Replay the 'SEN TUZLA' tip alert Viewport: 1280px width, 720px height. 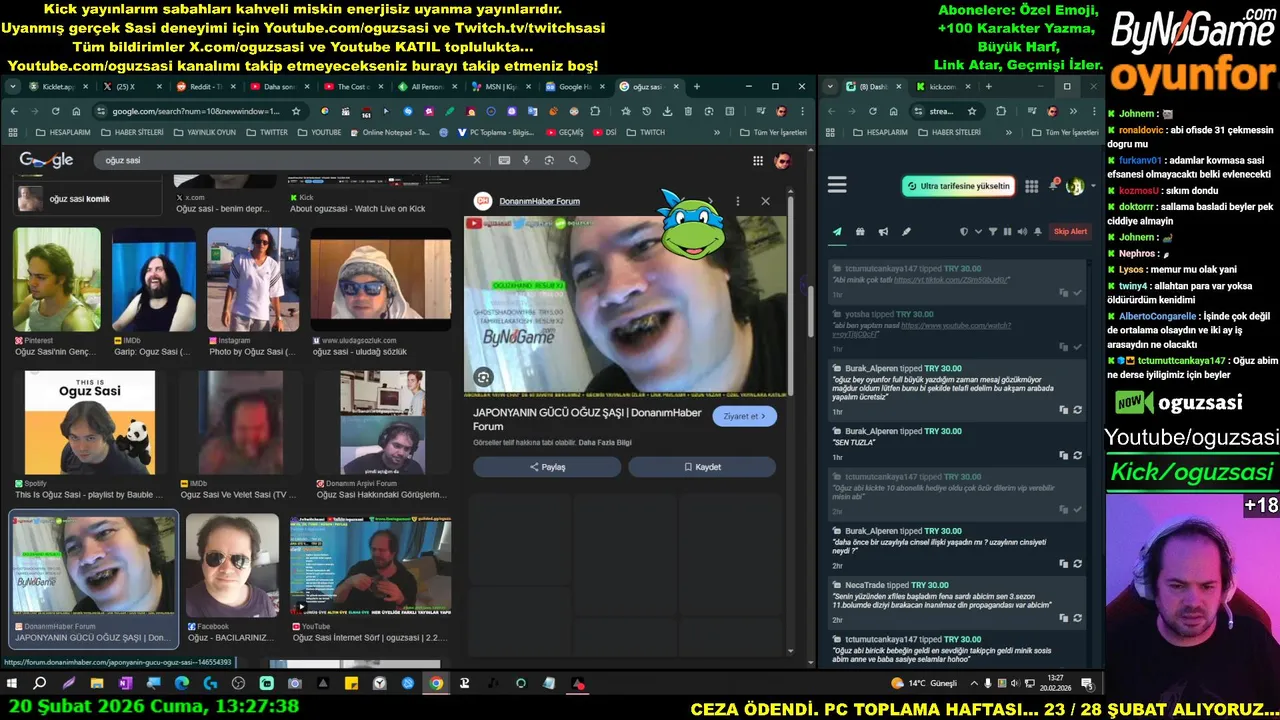1077,456
